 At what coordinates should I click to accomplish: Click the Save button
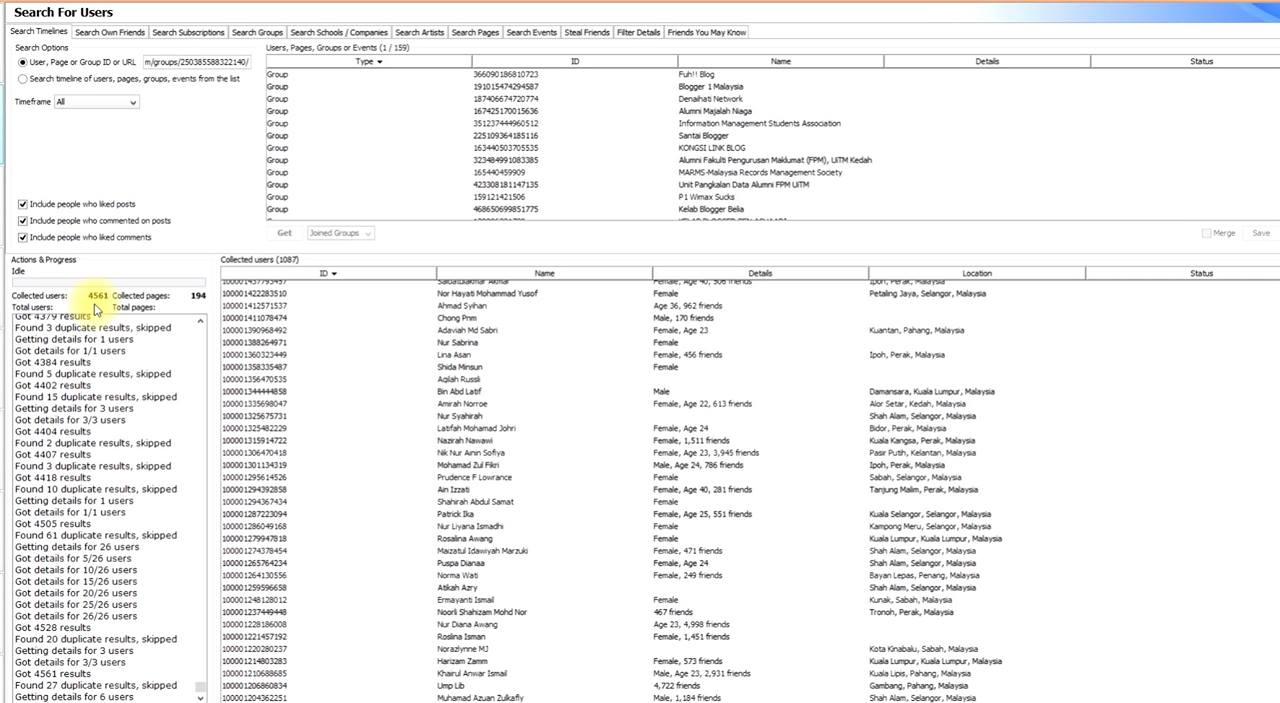[1261, 233]
